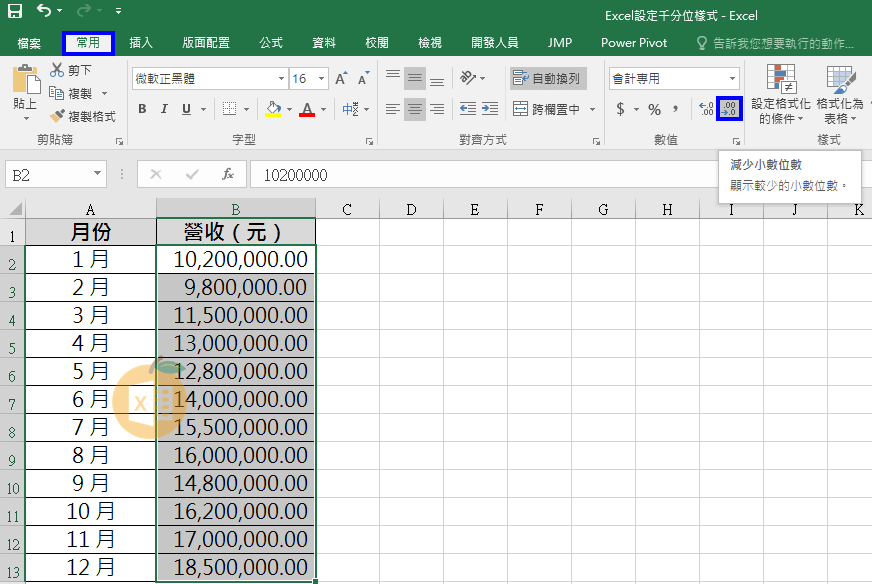Viewport: 872px width, 584px height.
Task: Toggle Bold formatting
Action: [142, 109]
